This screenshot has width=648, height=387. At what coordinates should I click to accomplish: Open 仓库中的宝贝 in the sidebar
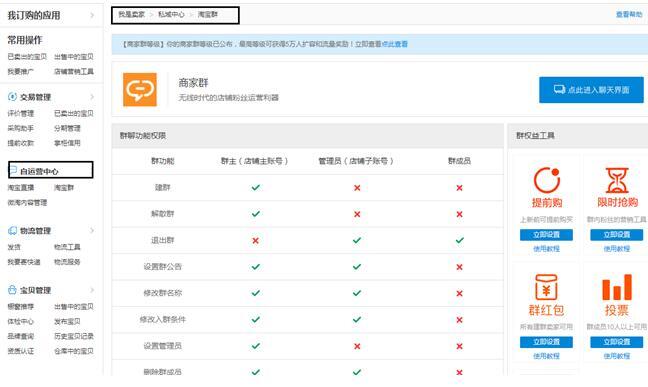click(74, 351)
